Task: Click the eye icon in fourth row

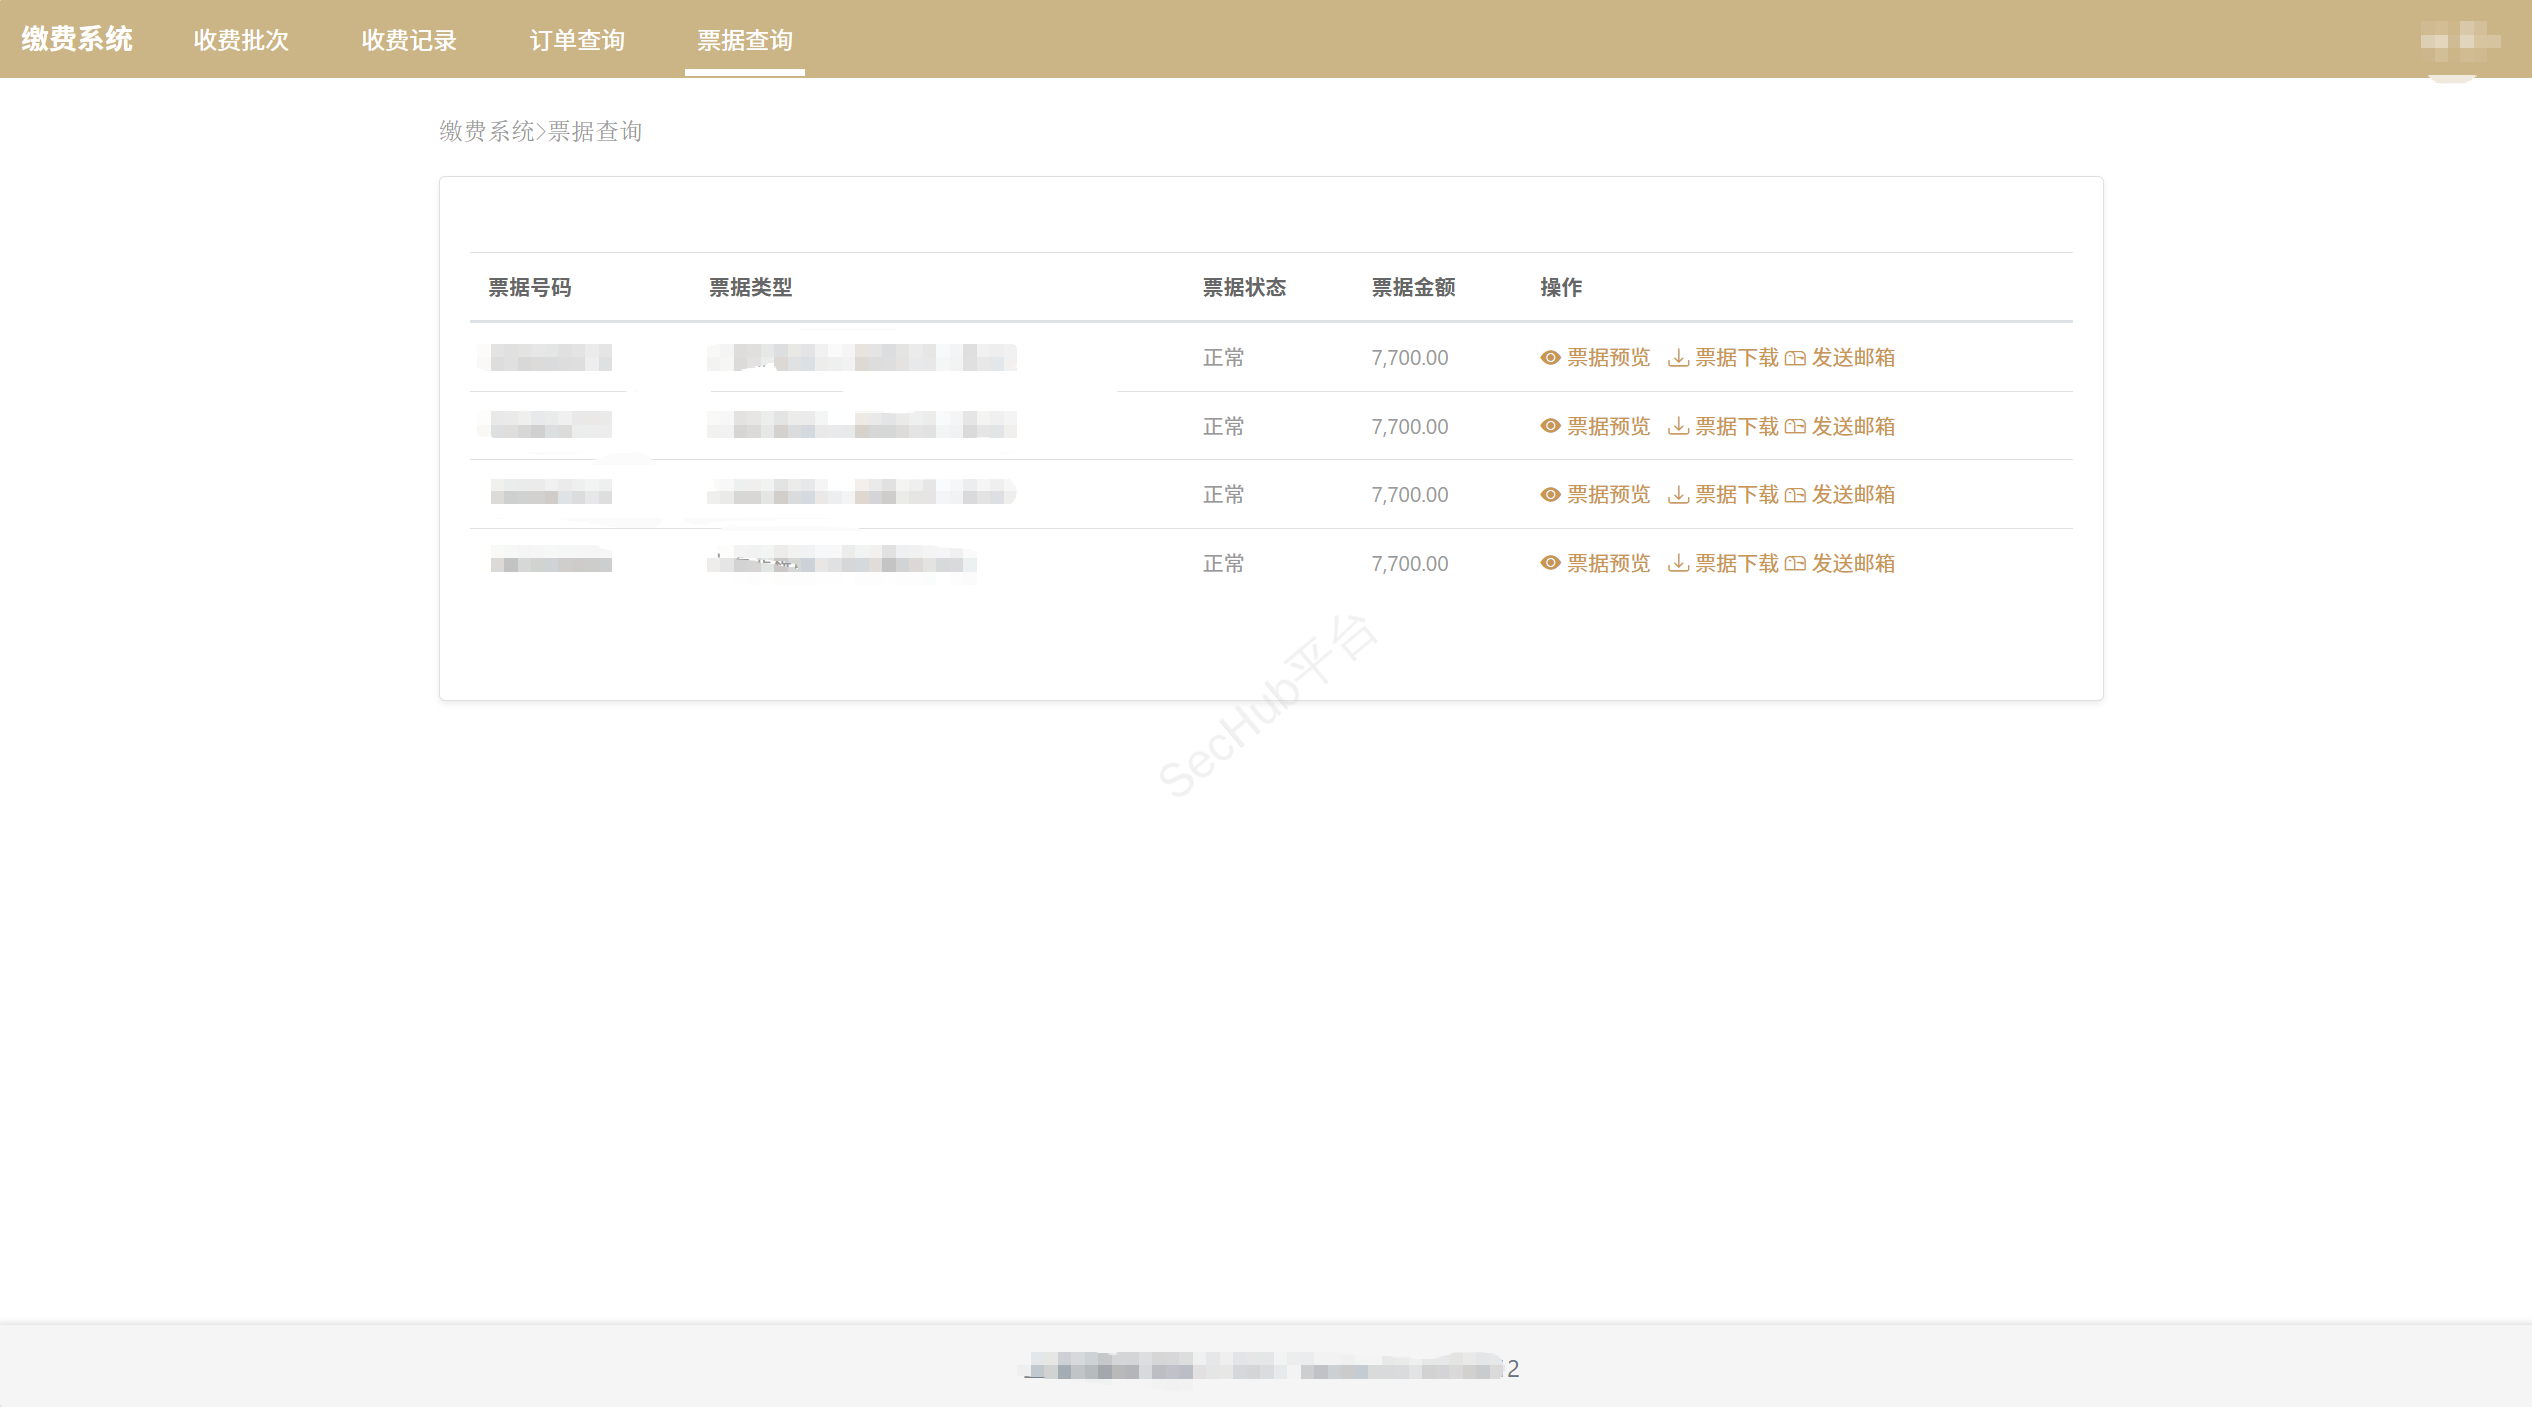Action: point(1550,564)
